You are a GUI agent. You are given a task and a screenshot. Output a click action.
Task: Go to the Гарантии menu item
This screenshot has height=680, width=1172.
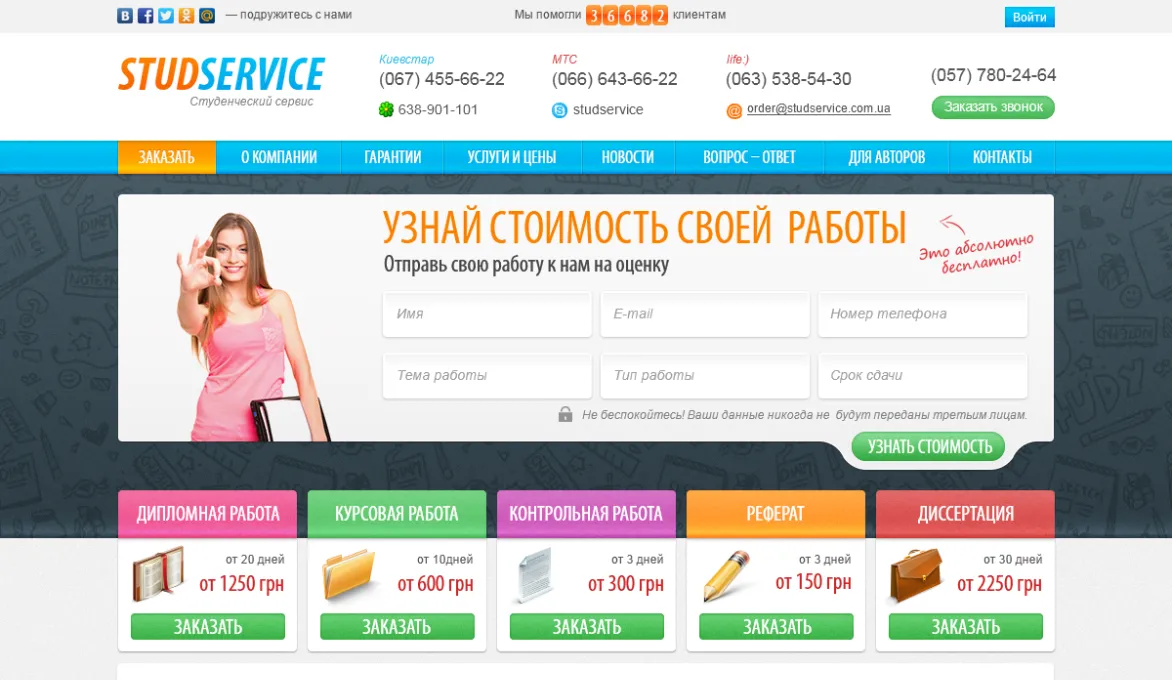(x=392, y=157)
